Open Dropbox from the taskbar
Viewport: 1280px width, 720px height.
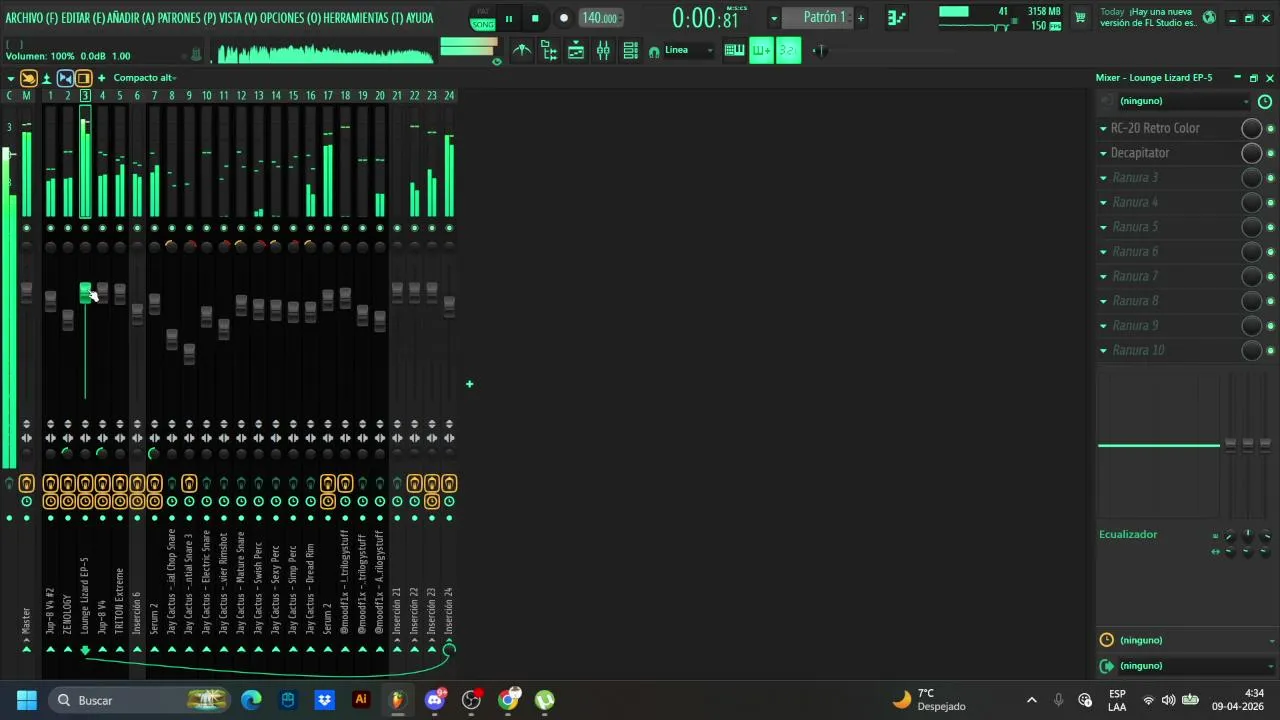(324, 700)
